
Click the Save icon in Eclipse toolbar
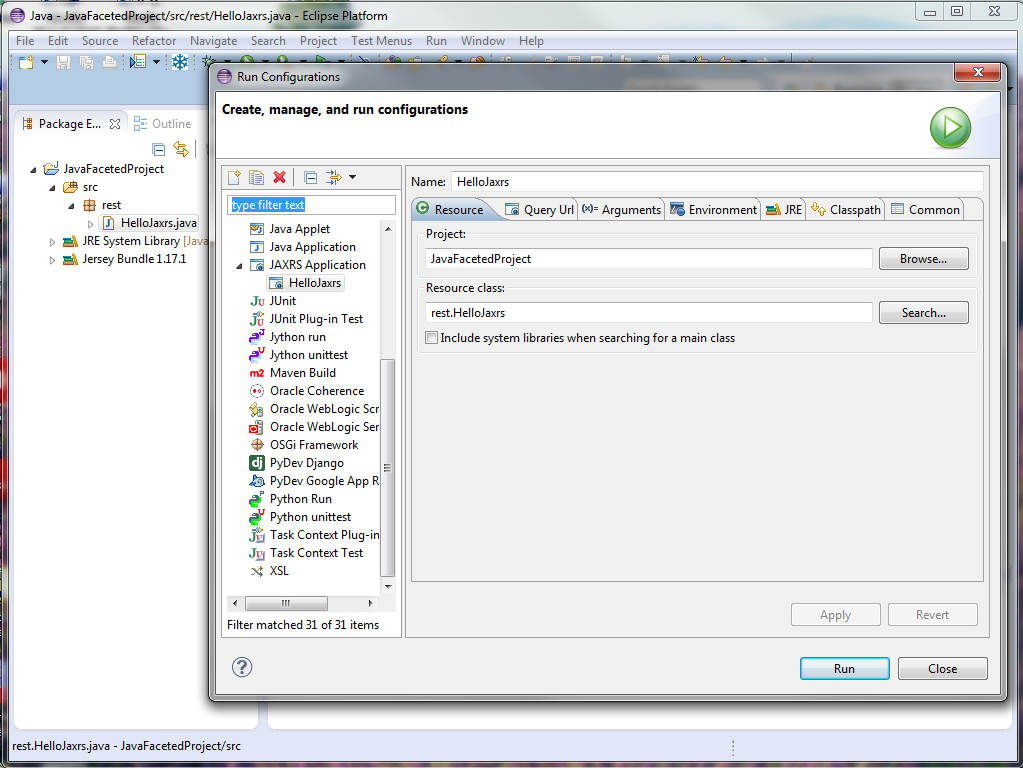pos(63,62)
